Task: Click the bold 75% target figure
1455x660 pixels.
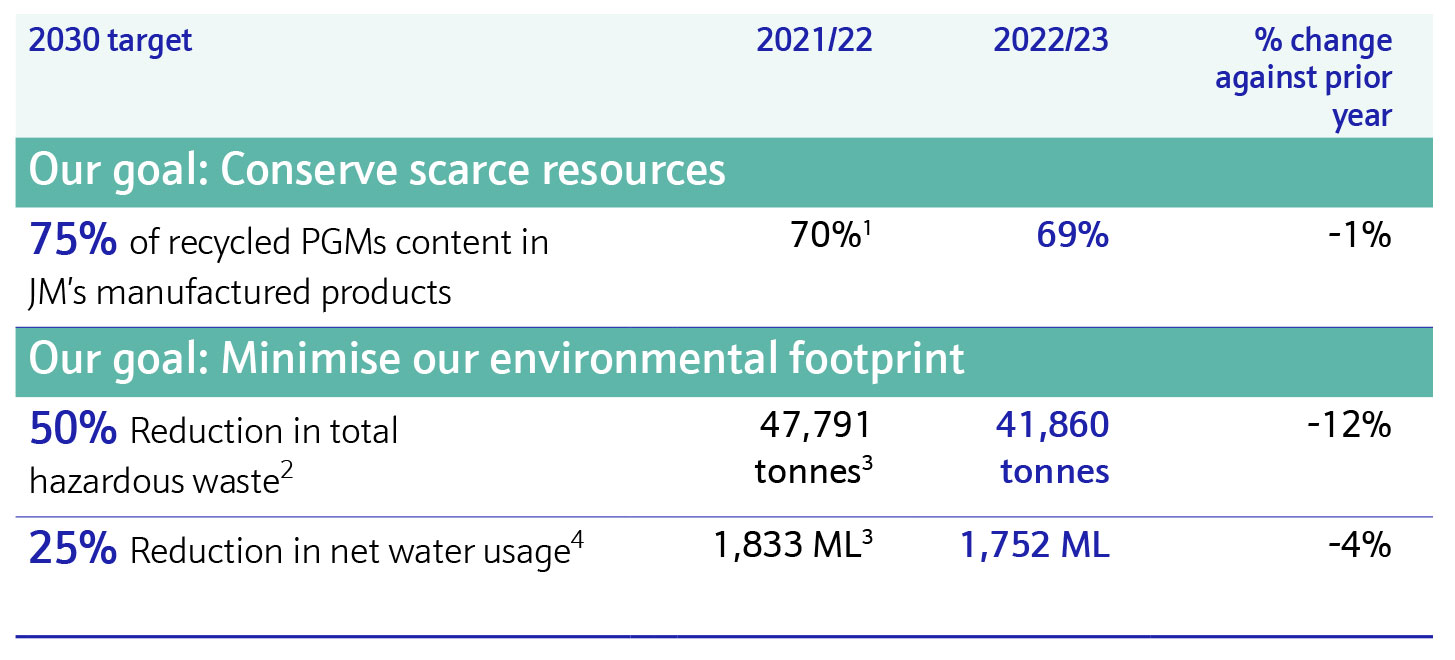Action: click(73, 241)
